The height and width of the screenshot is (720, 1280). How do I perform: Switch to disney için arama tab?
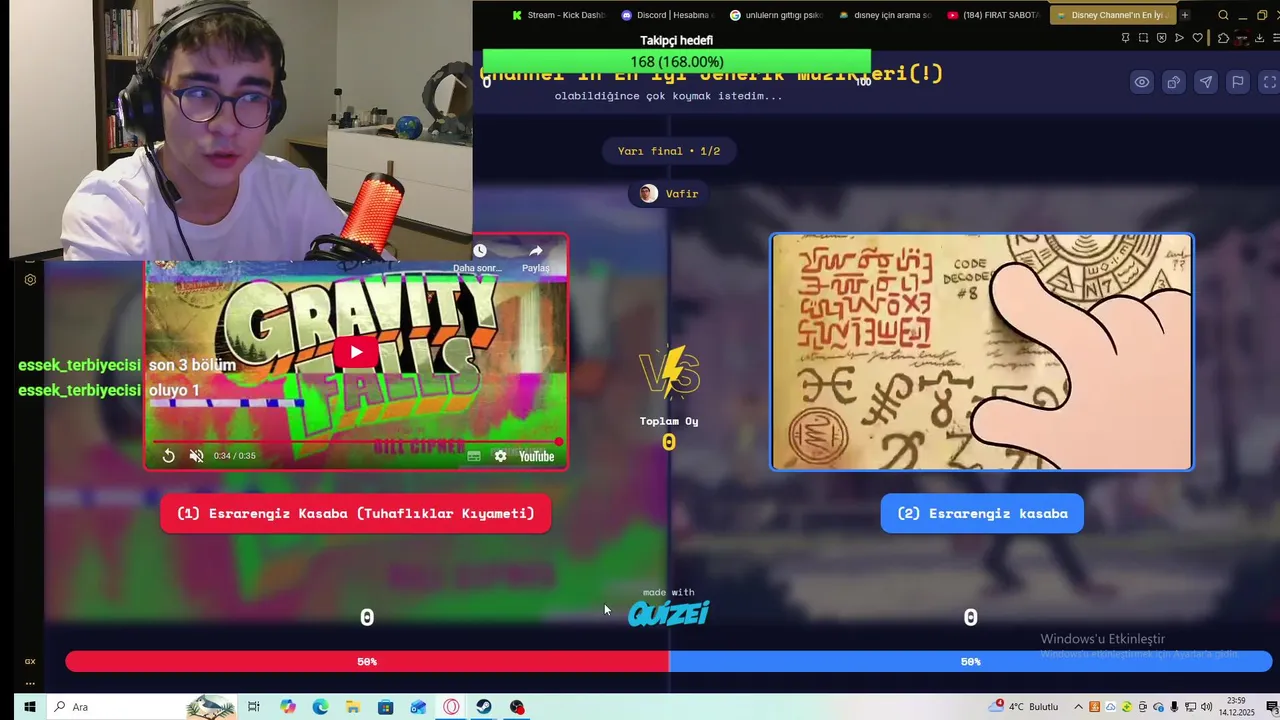pyautogui.click(x=885, y=15)
